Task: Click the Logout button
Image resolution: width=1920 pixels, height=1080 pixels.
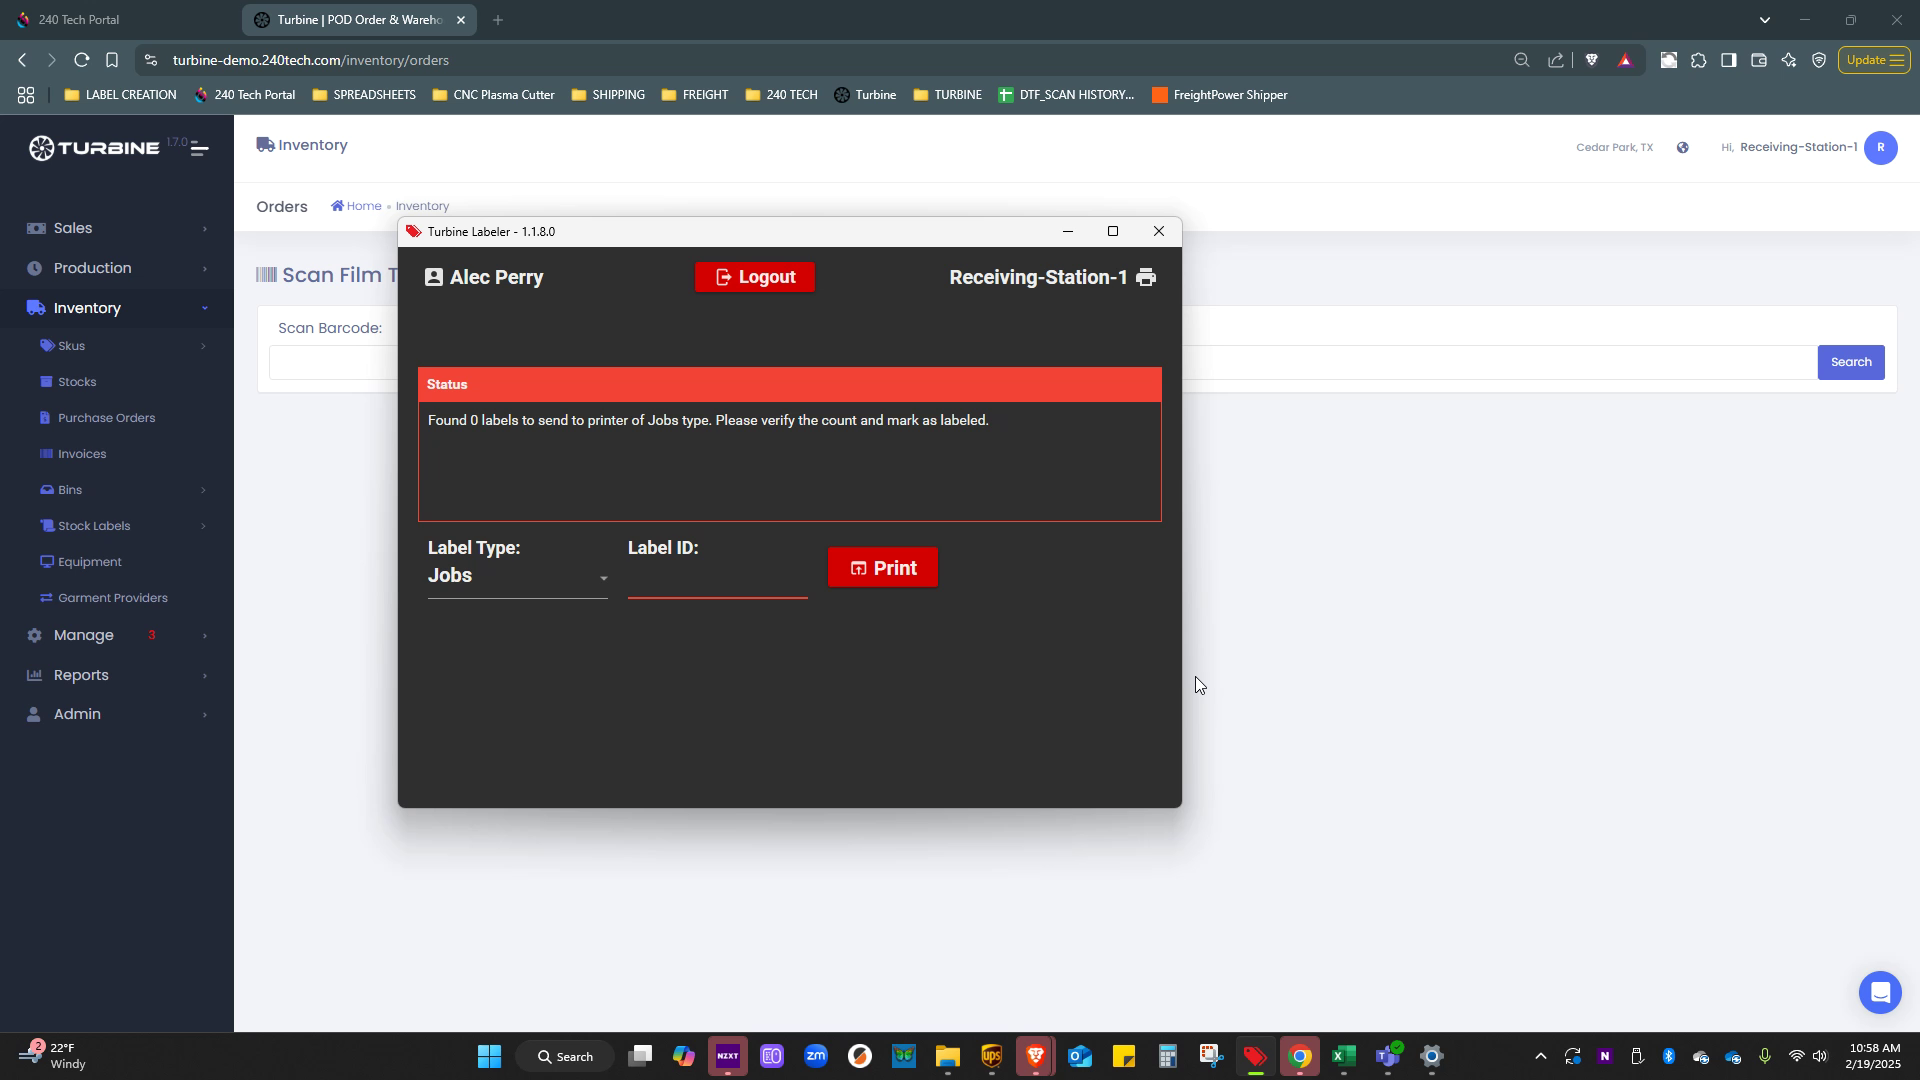Action: (755, 278)
